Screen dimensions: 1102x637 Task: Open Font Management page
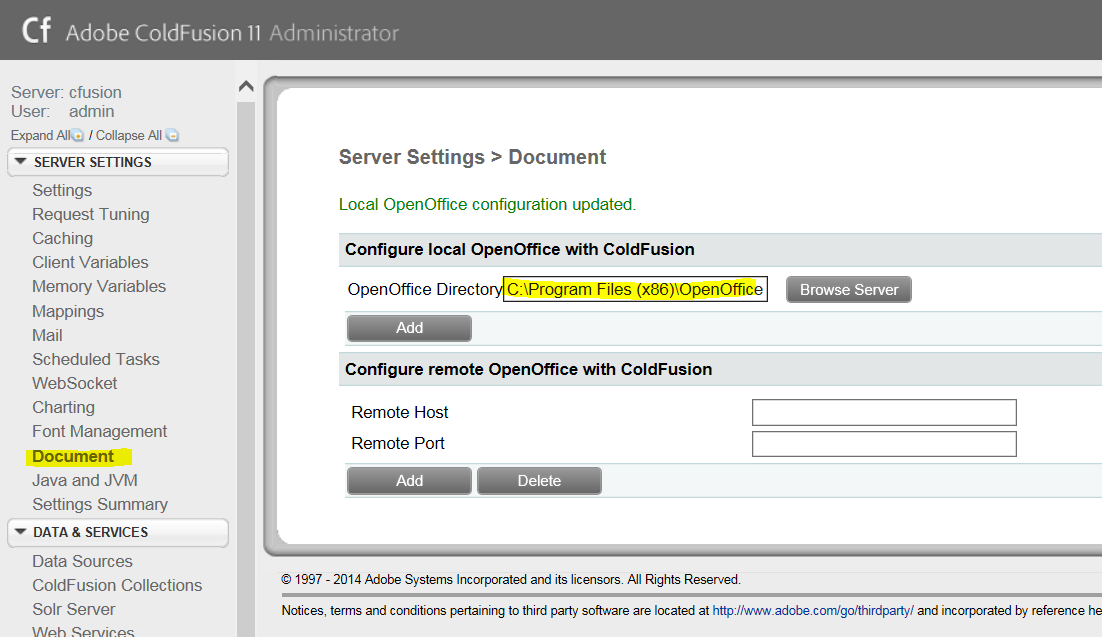click(100, 431)
